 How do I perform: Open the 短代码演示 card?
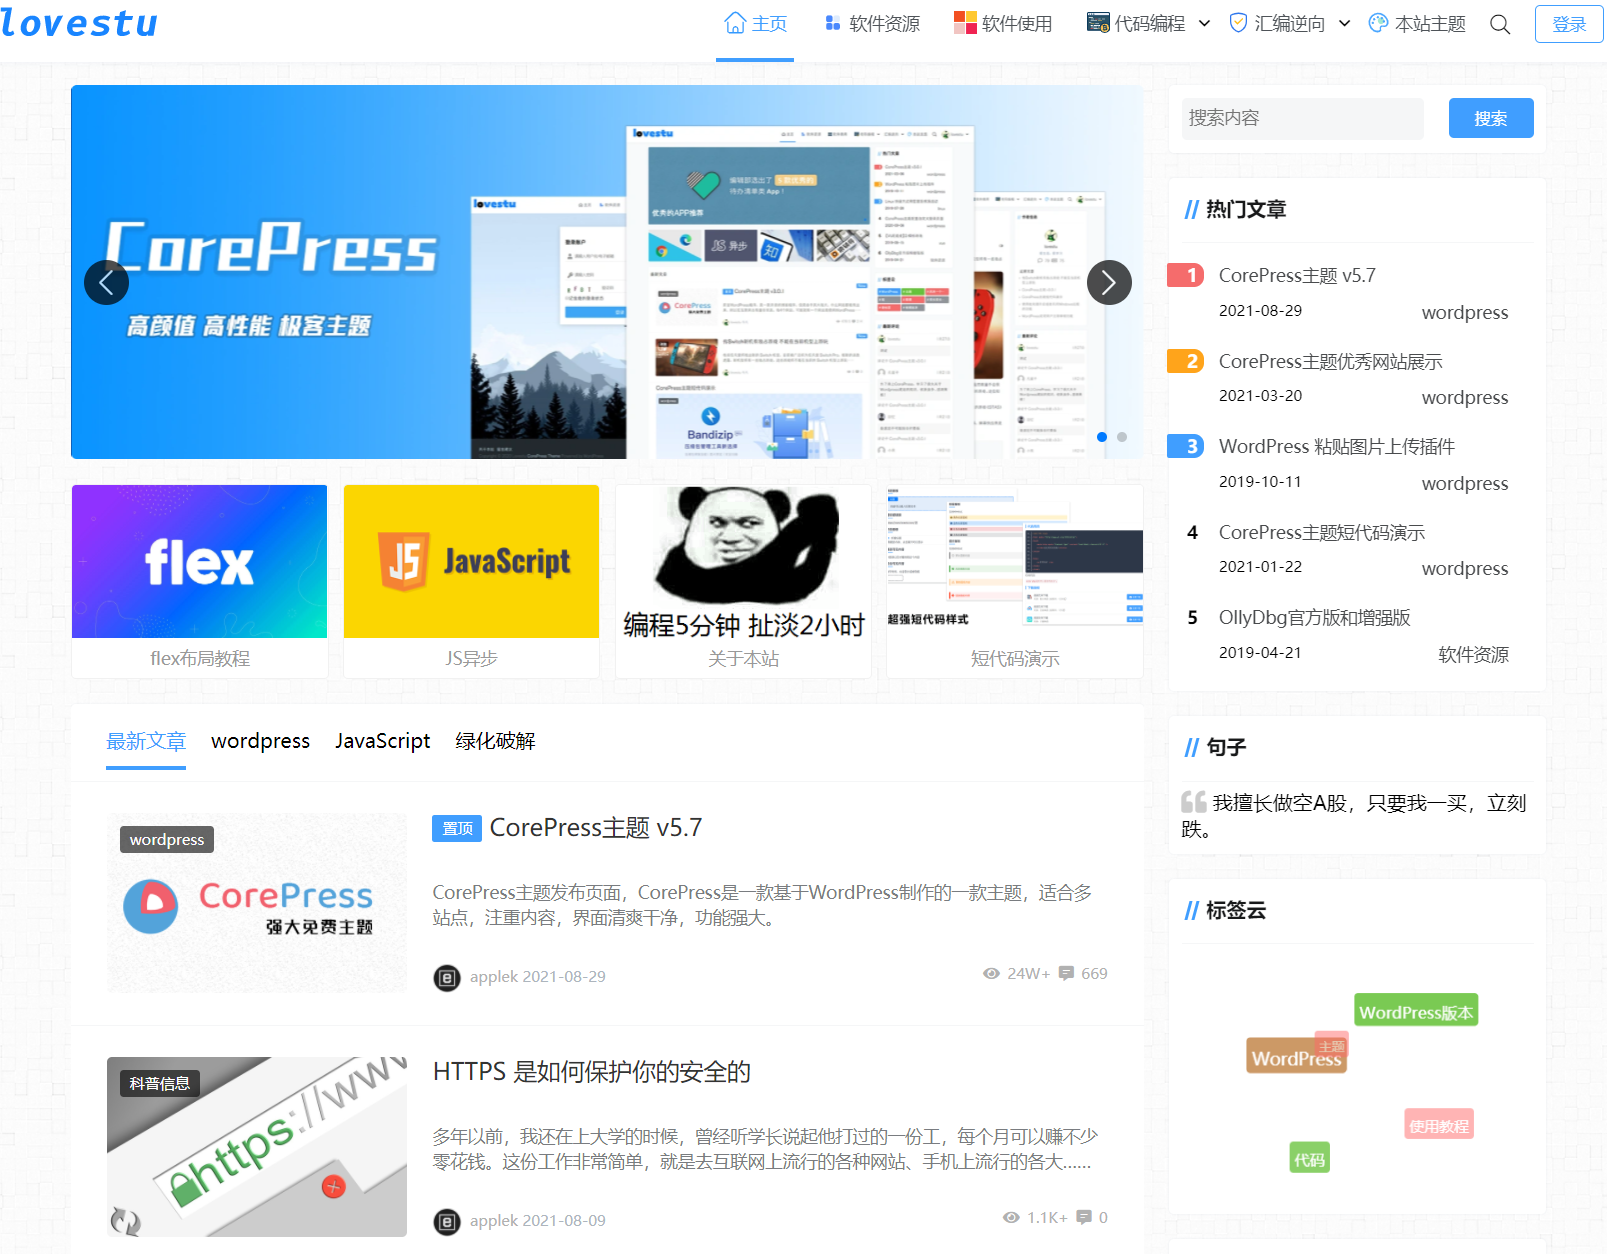tap(1015, 581)
